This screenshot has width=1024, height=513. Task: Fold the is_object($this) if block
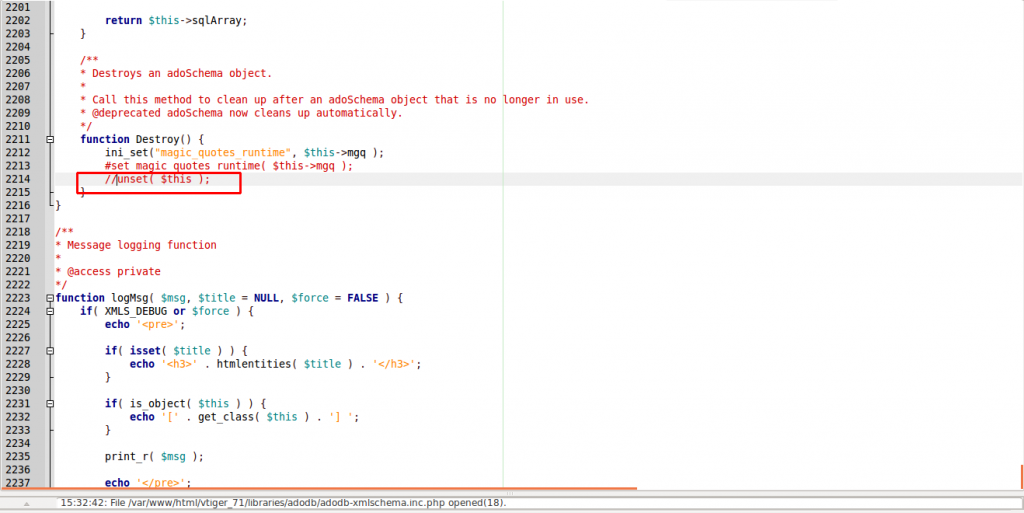tap(50, 403)
